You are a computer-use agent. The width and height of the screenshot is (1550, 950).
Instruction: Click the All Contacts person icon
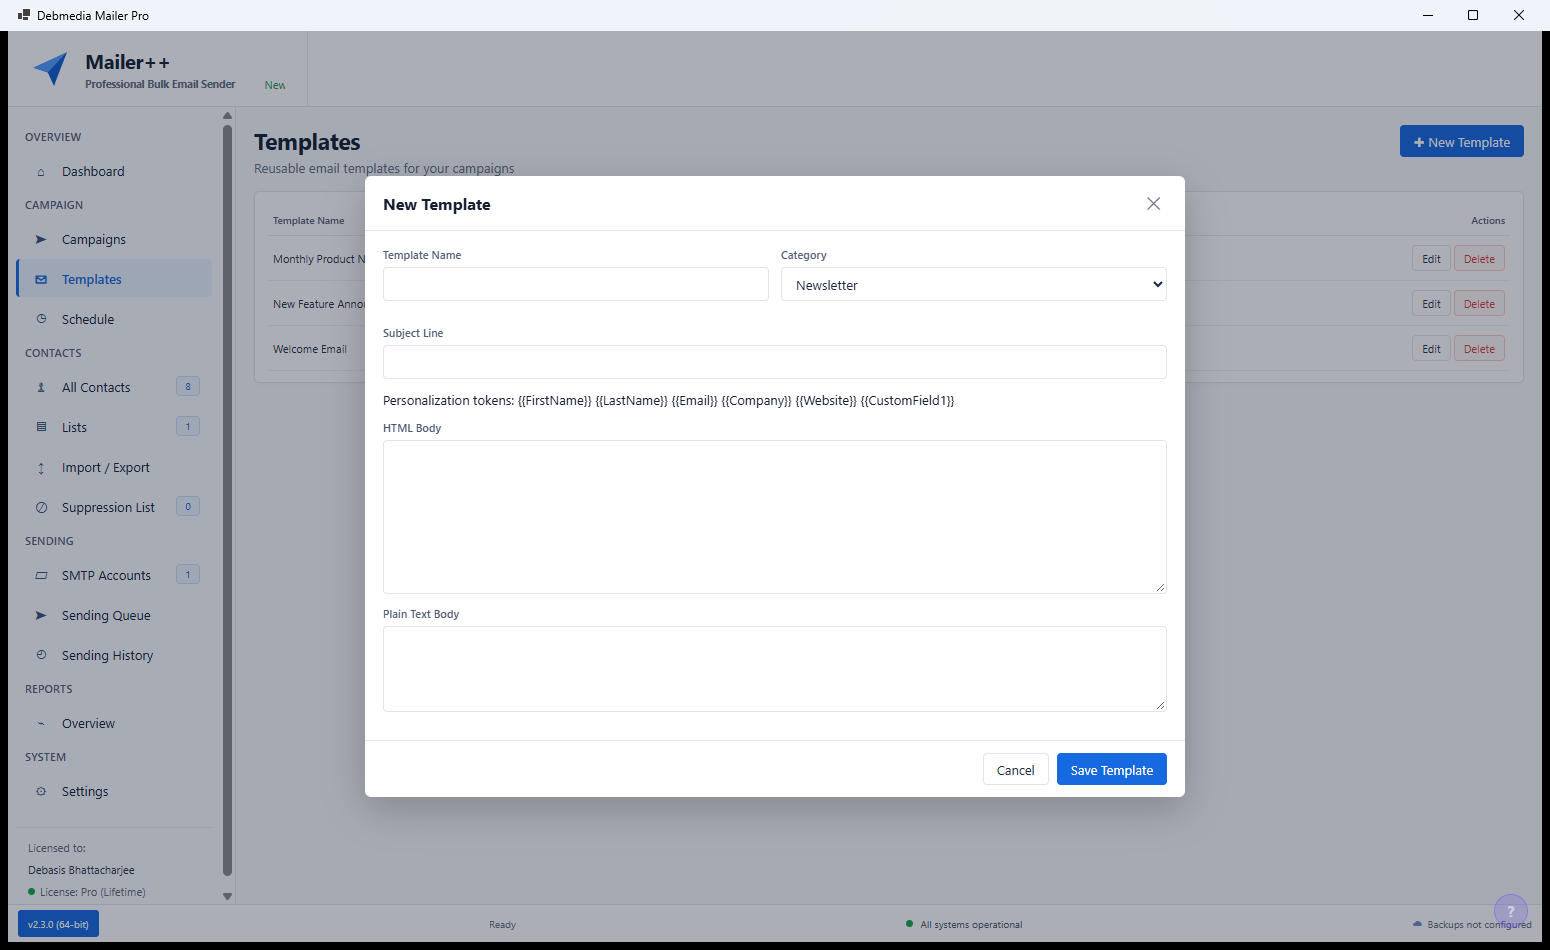click(41, 388)
